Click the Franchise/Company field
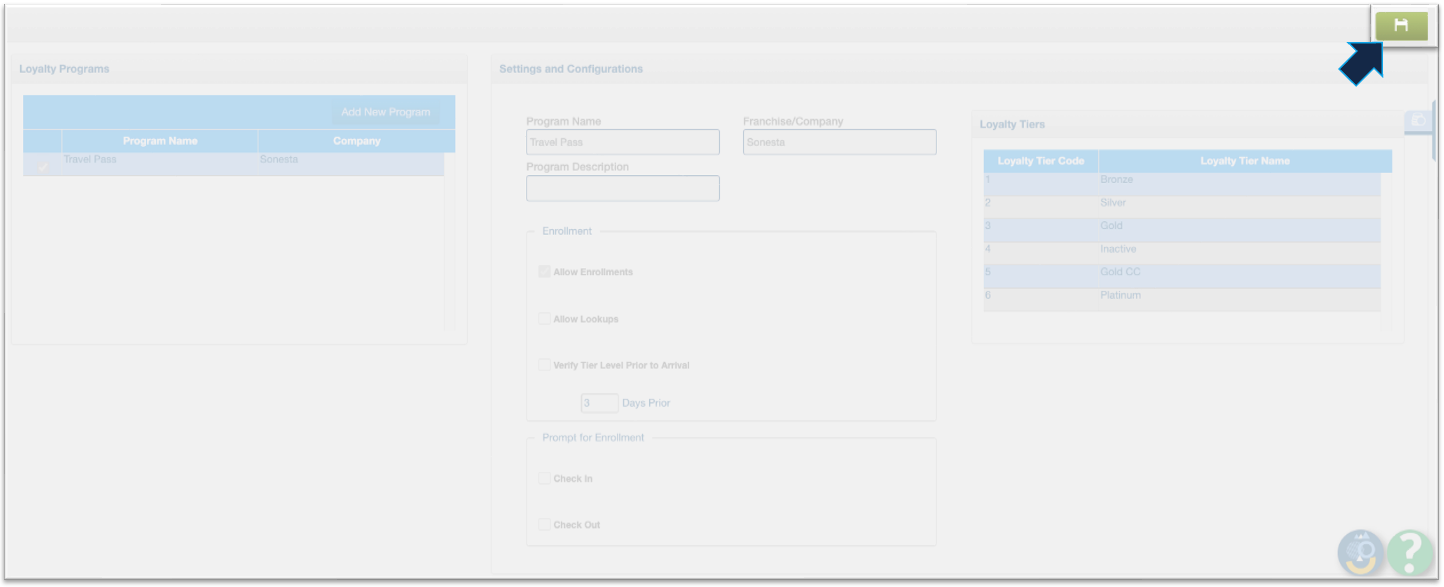The image size is (1444, 587). (x=839, y=142)
